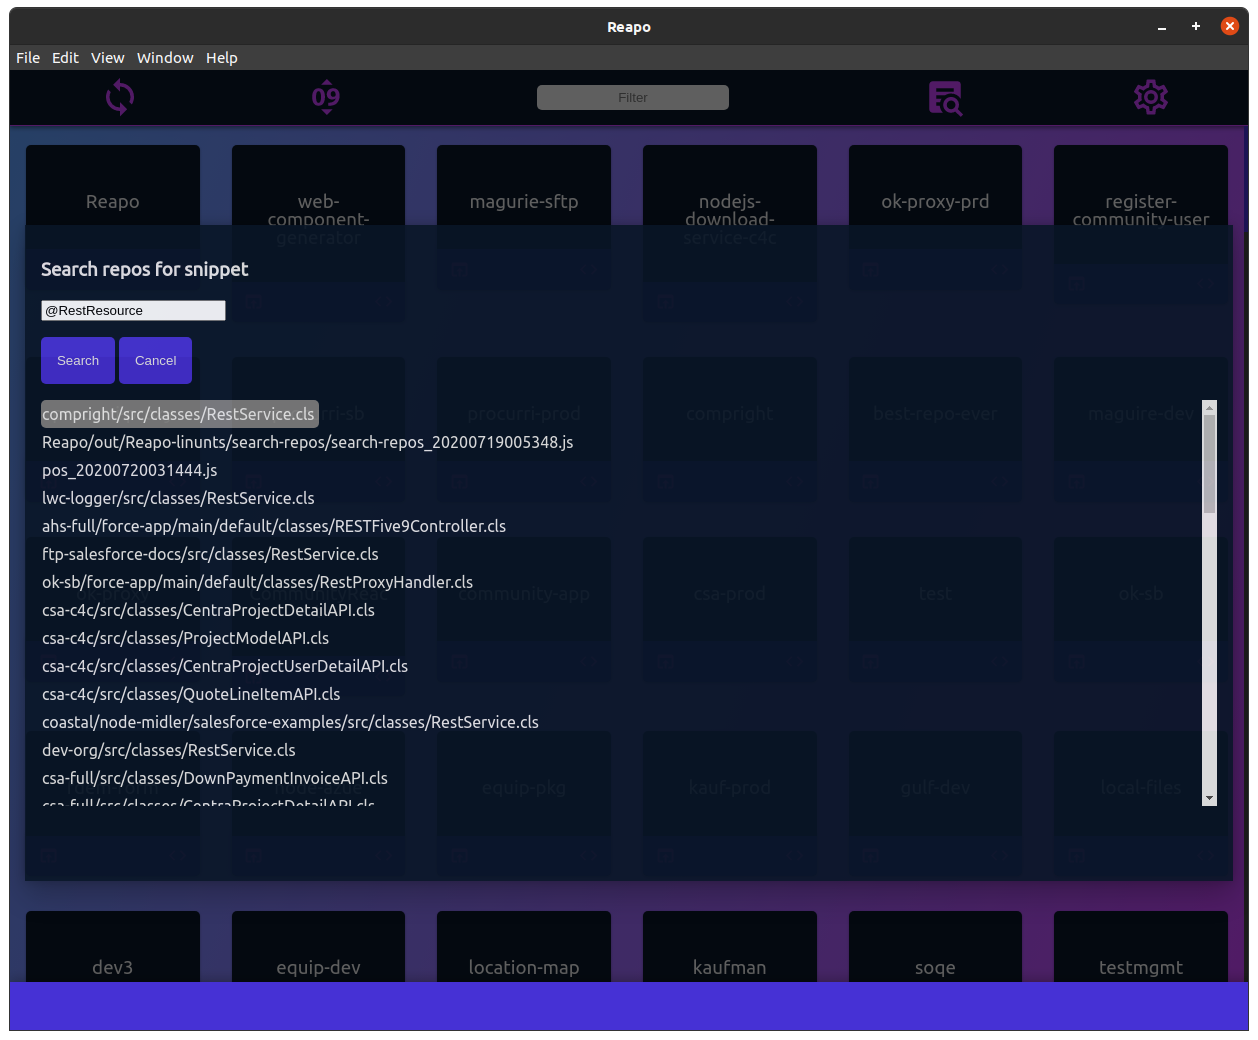
Task: Click the refresh repos sync icon
Action: click(x=120, y=97)
